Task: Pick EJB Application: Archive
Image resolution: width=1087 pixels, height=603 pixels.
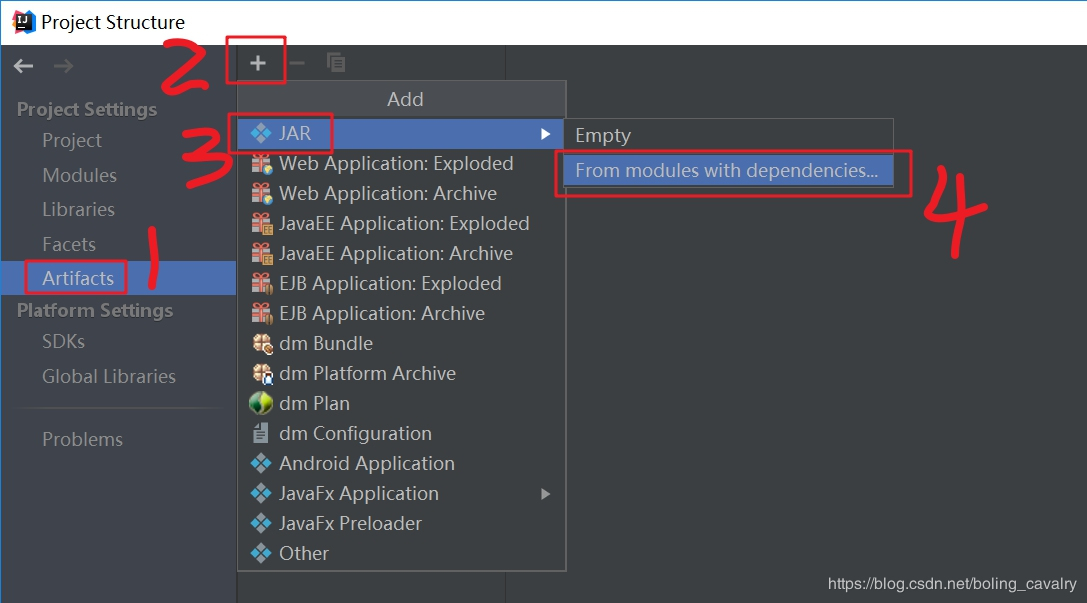Action: [x=401, y=313]
